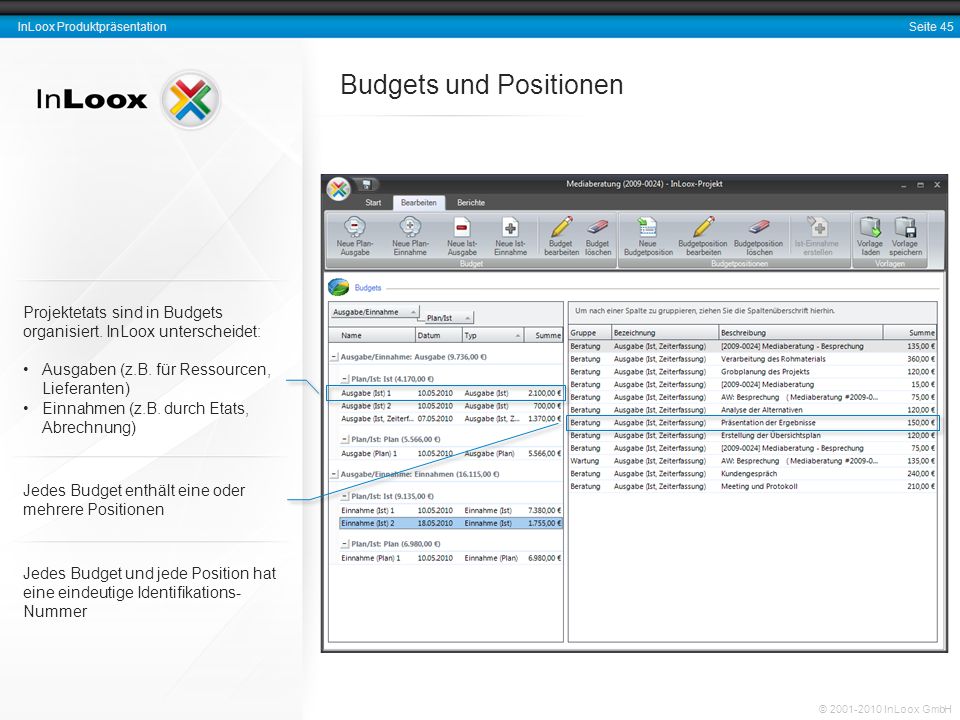Click the Ausgabe/Einnahme grouping header
960x720 pixels.
(375, 312)
